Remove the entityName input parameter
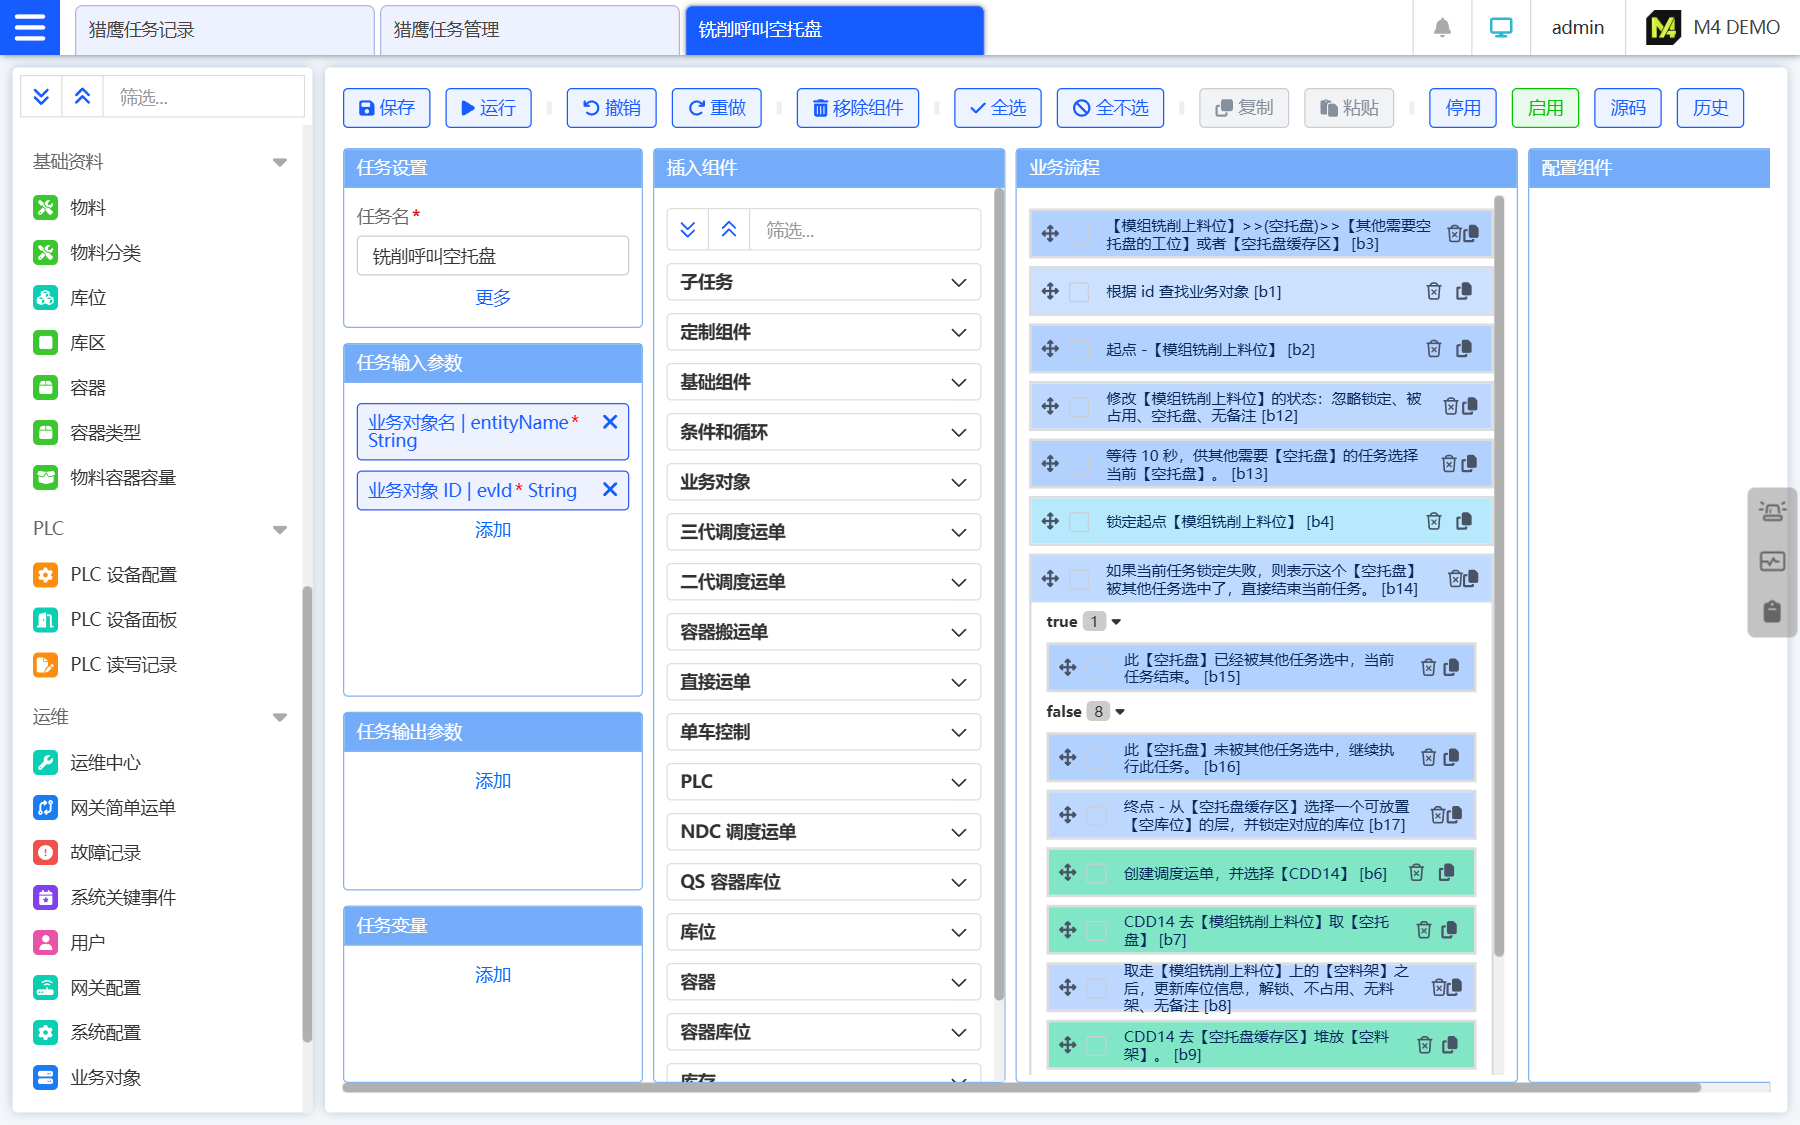This screenshot has height=1125, width=1800. pyautogui.click(x=610, y=423)
